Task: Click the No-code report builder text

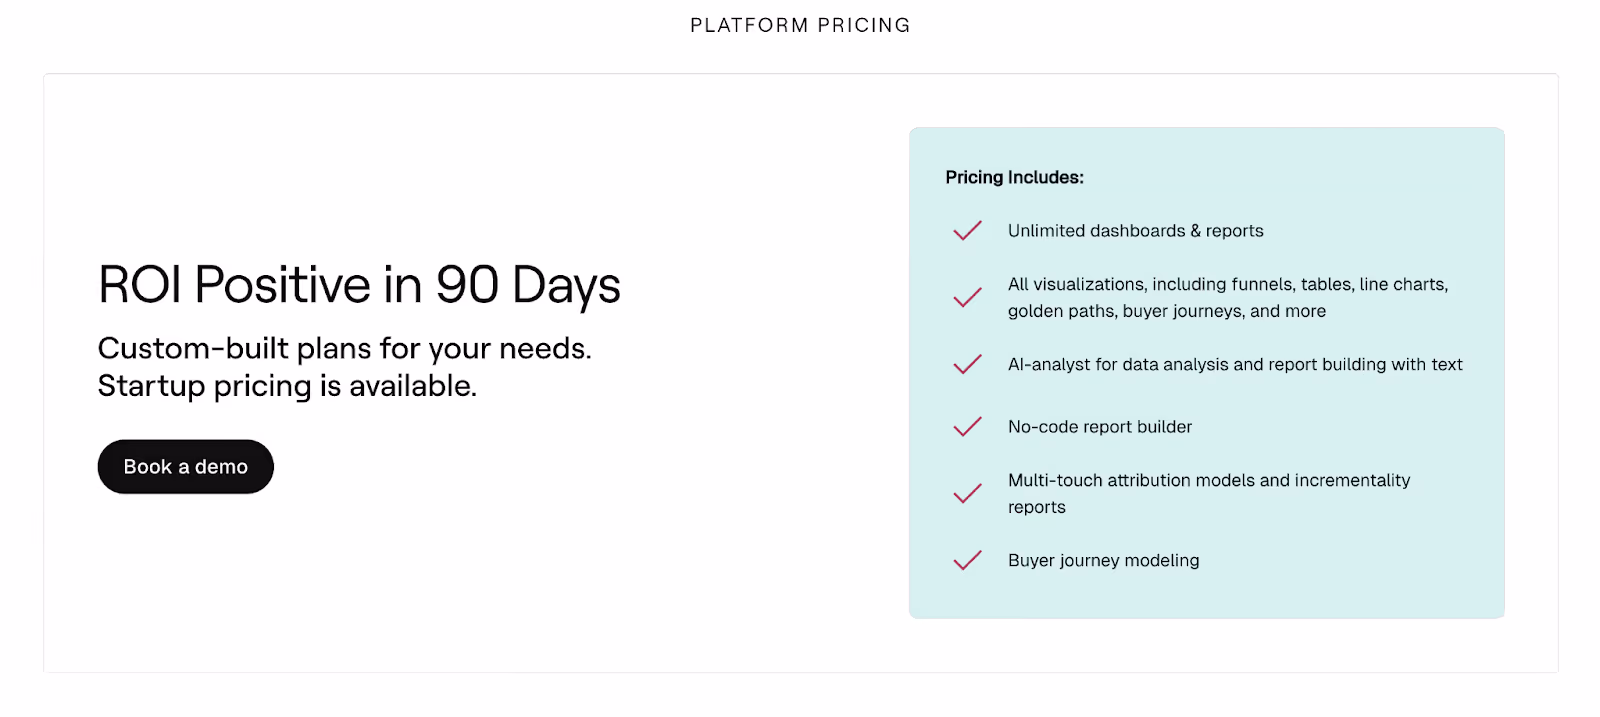Action: click(1099, 427)
